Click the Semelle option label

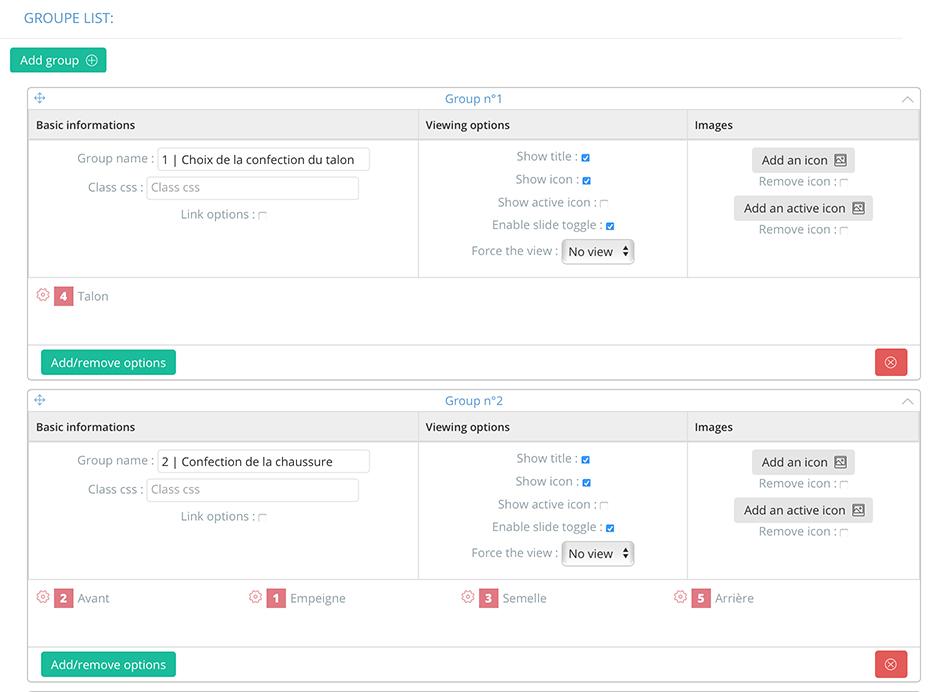click(x=524, y=598)
